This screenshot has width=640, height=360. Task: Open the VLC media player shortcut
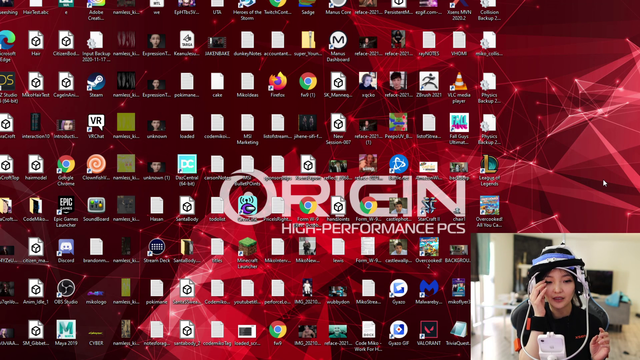459,82
